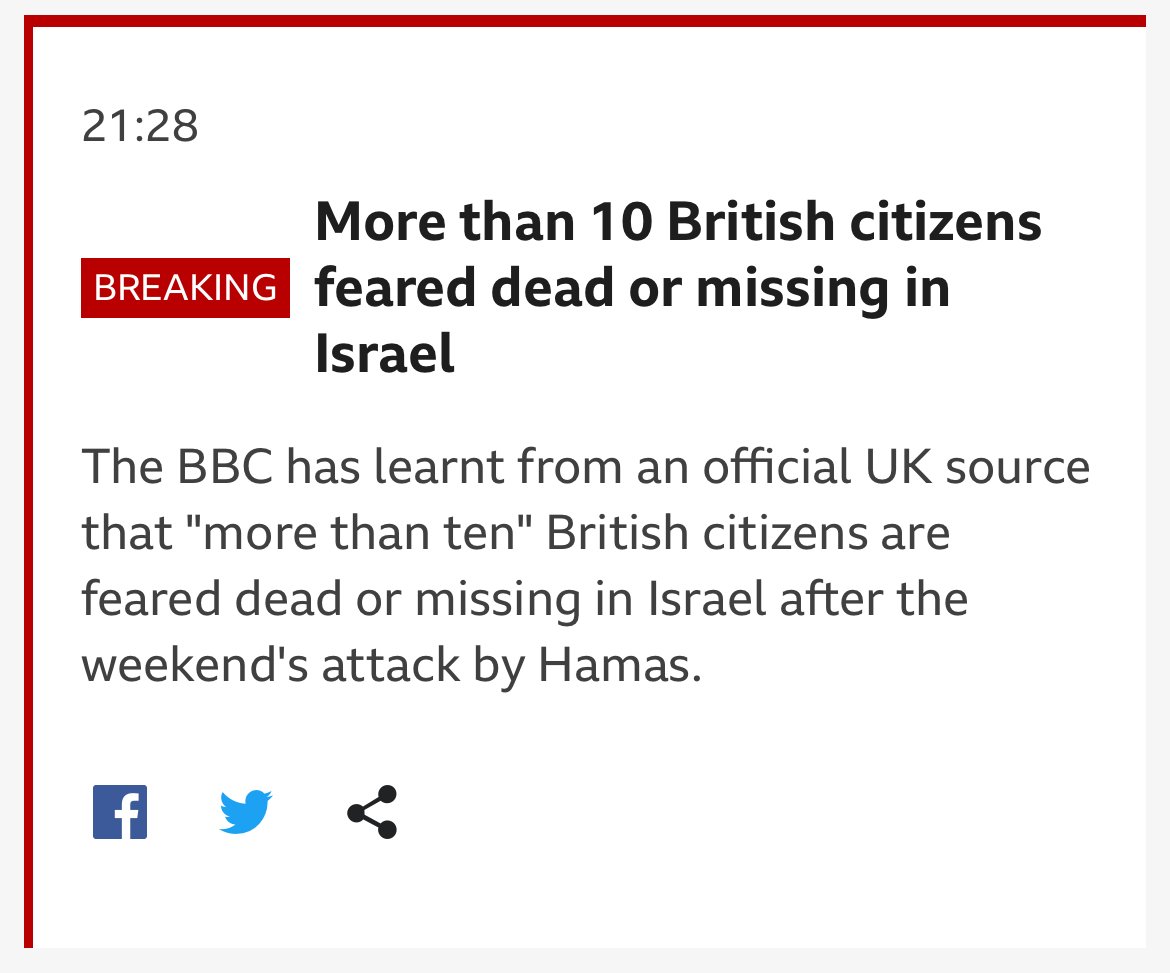Click the red top border of the post
The height and width of the screenshot is (973, 1170).
coord(585,20)
